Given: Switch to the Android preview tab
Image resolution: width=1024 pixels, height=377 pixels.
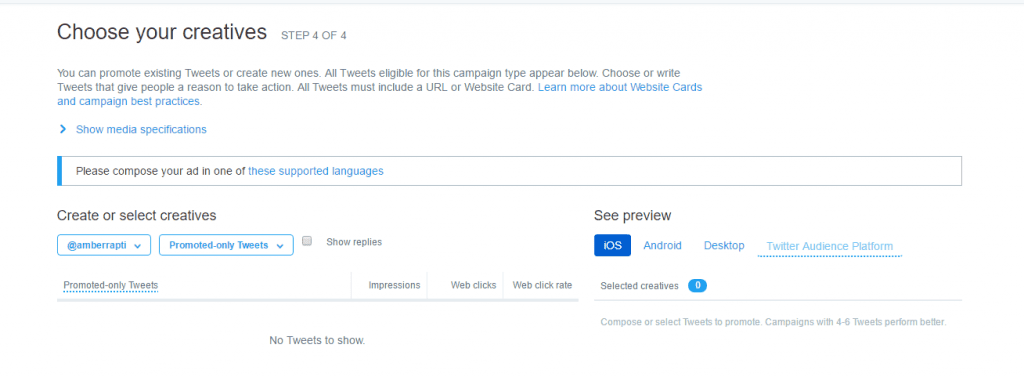Looking at the screenshot, I should point(662,246).
